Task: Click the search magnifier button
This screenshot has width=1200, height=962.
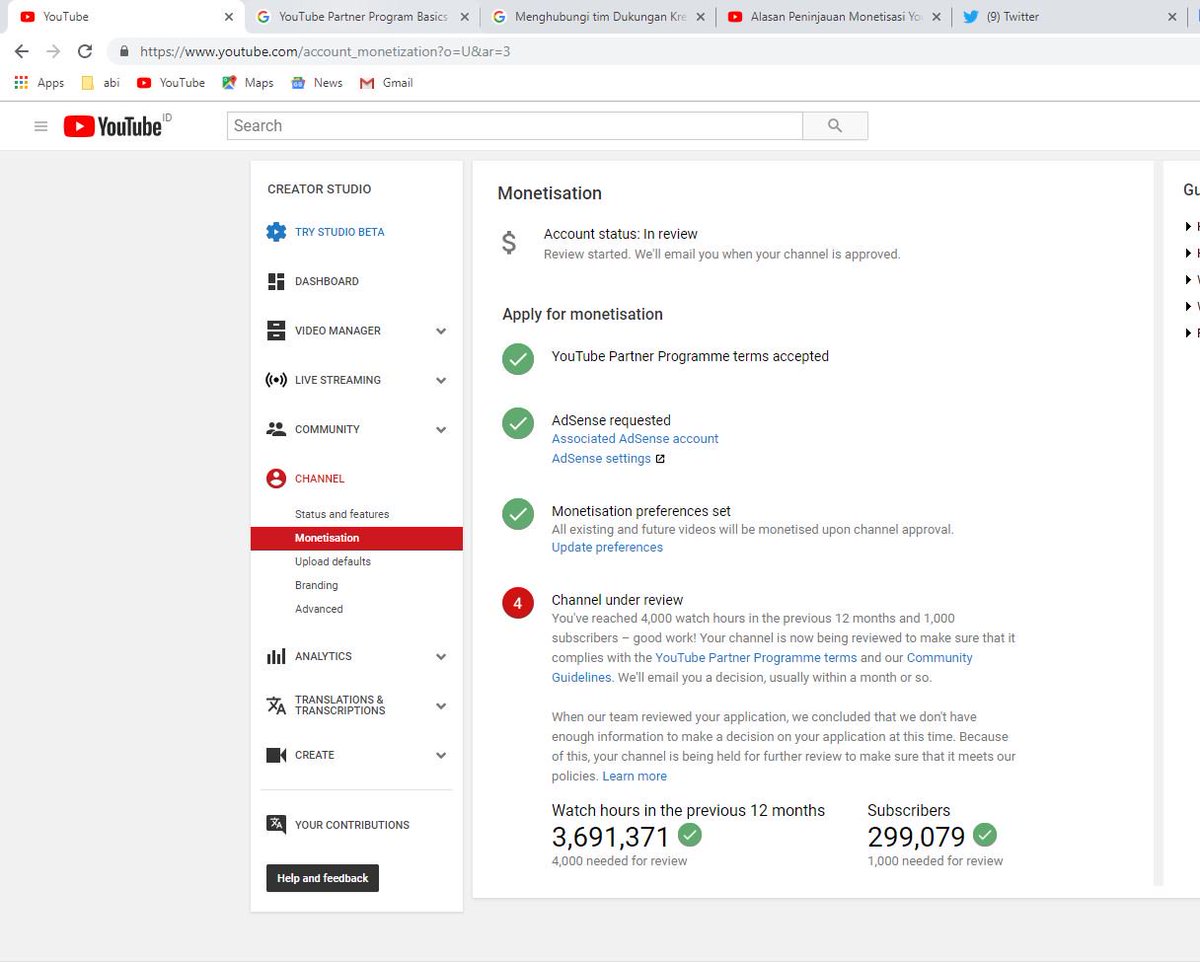Action: pos(835,126)
